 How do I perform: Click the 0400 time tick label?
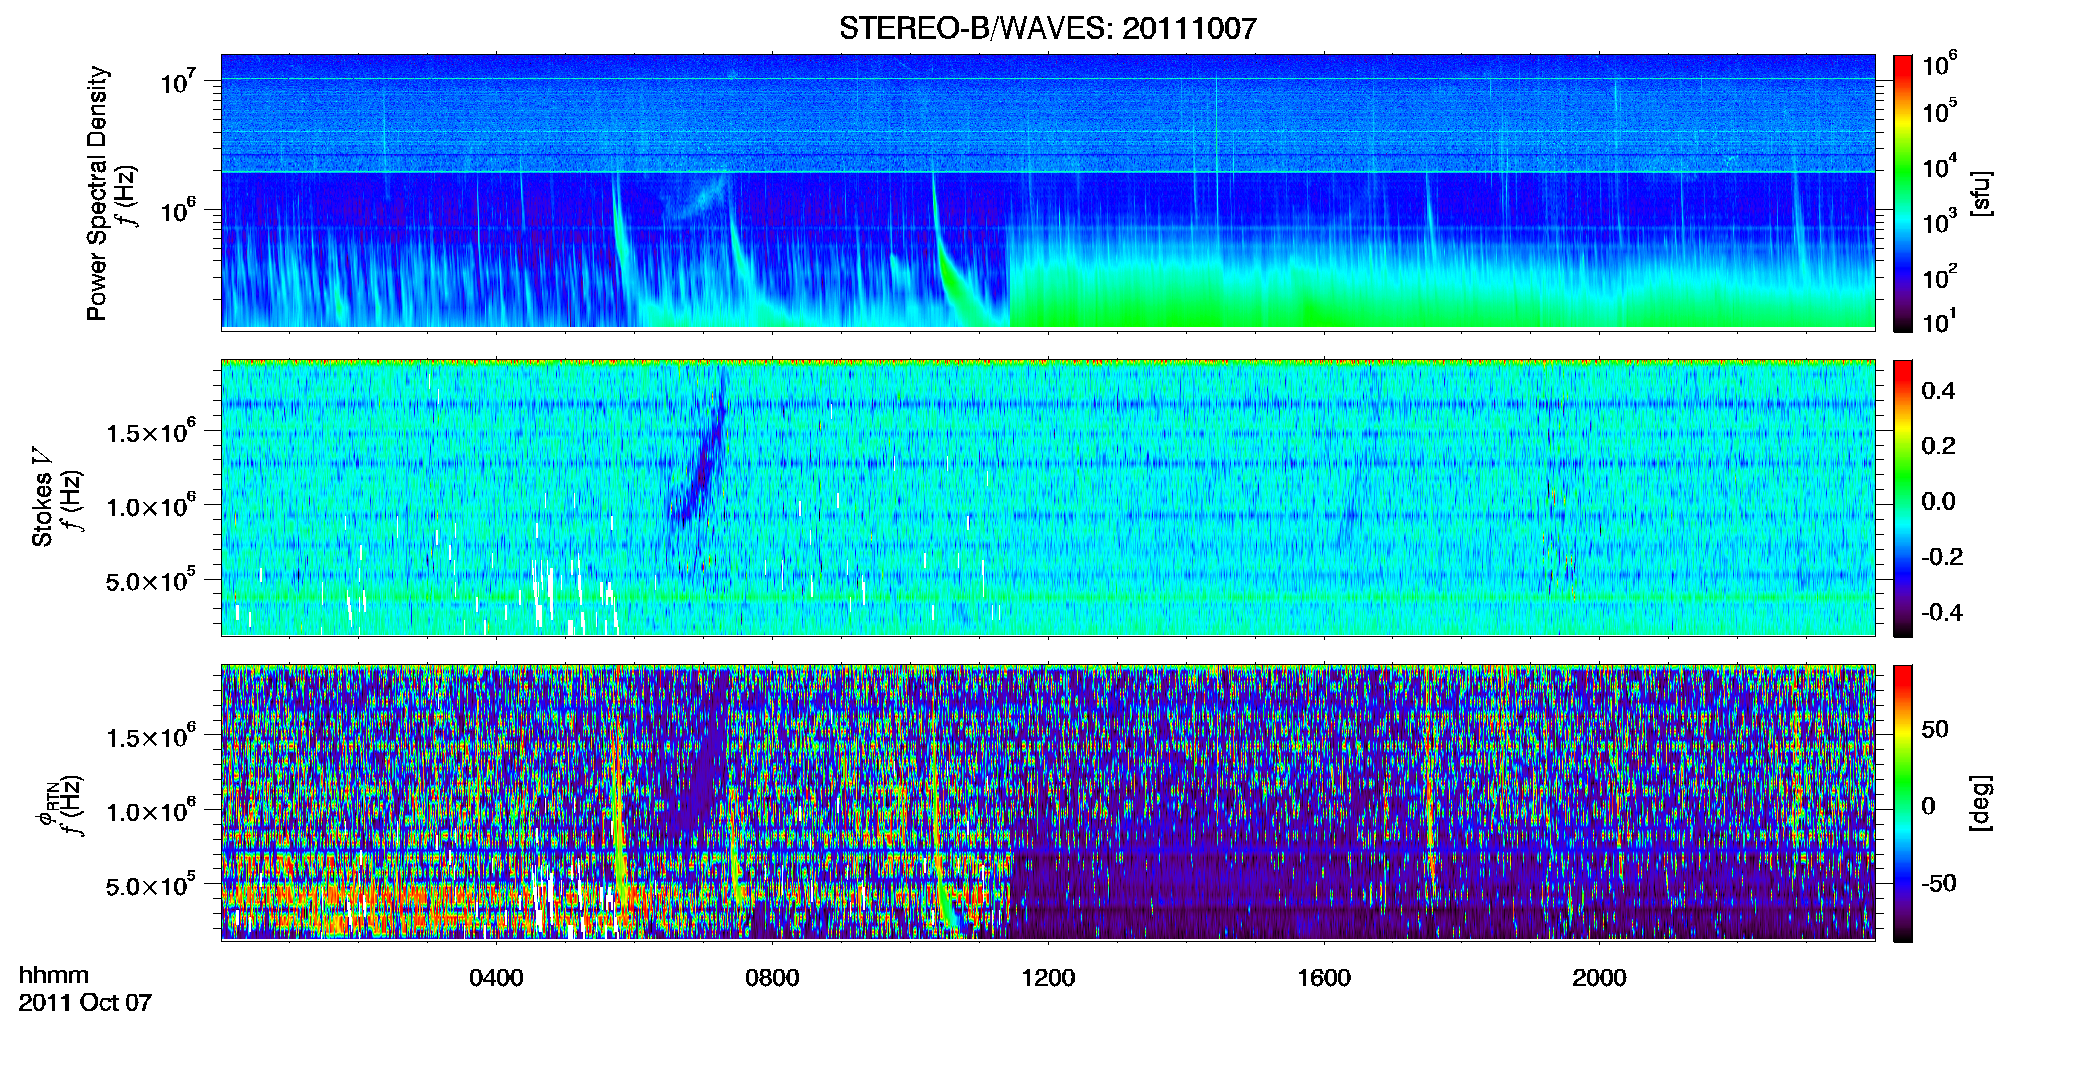point(496,978)
